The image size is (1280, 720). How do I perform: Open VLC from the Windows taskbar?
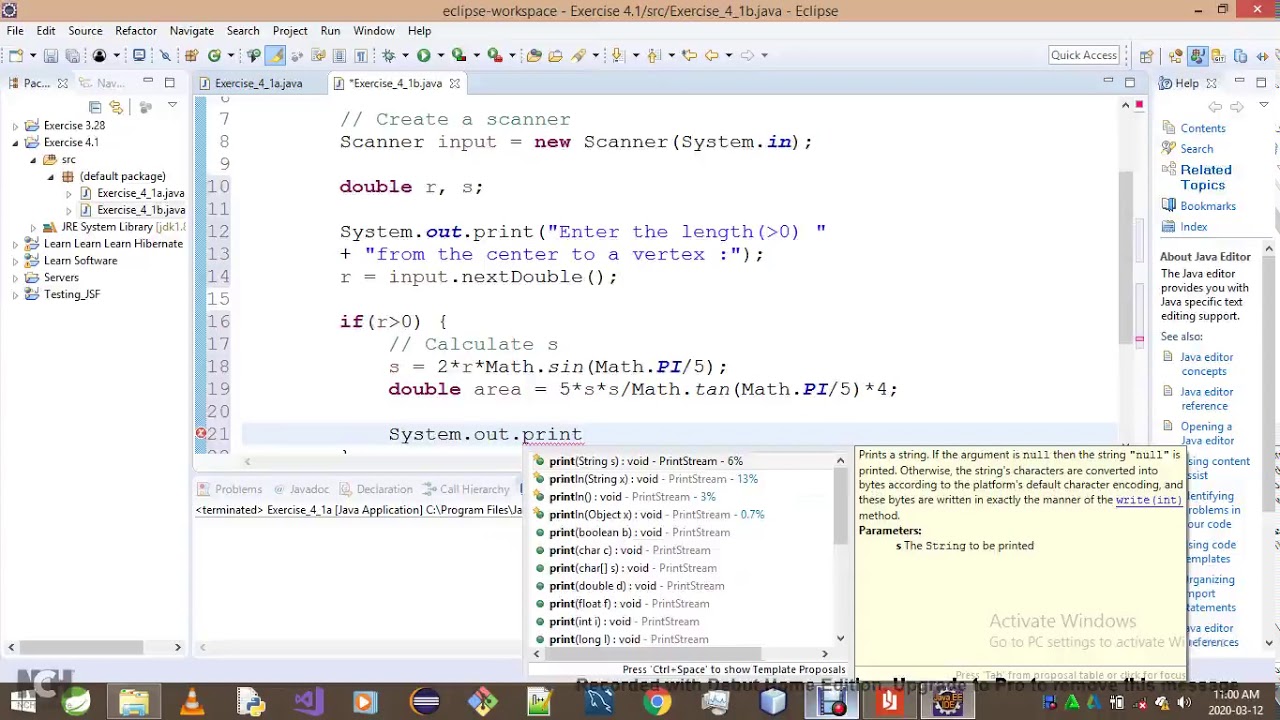coord(192,702)
